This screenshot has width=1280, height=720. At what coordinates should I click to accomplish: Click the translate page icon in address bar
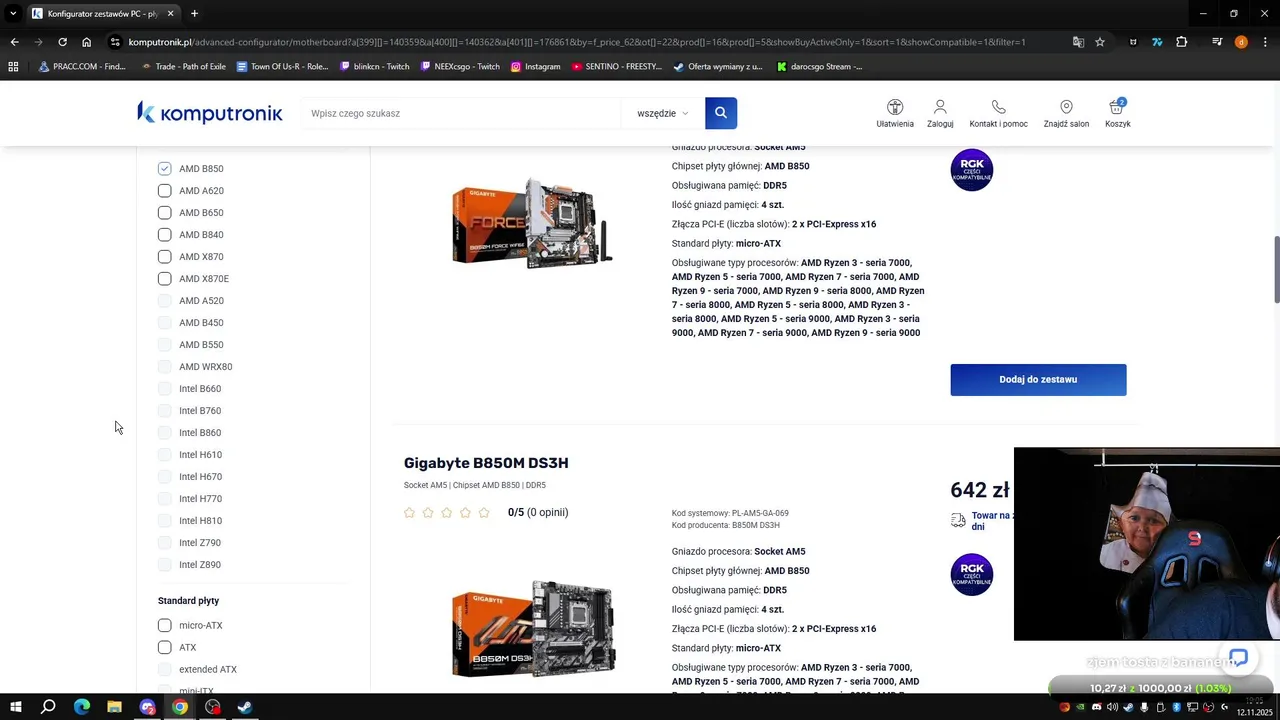pyautogui.click(x=1078, y=42)
